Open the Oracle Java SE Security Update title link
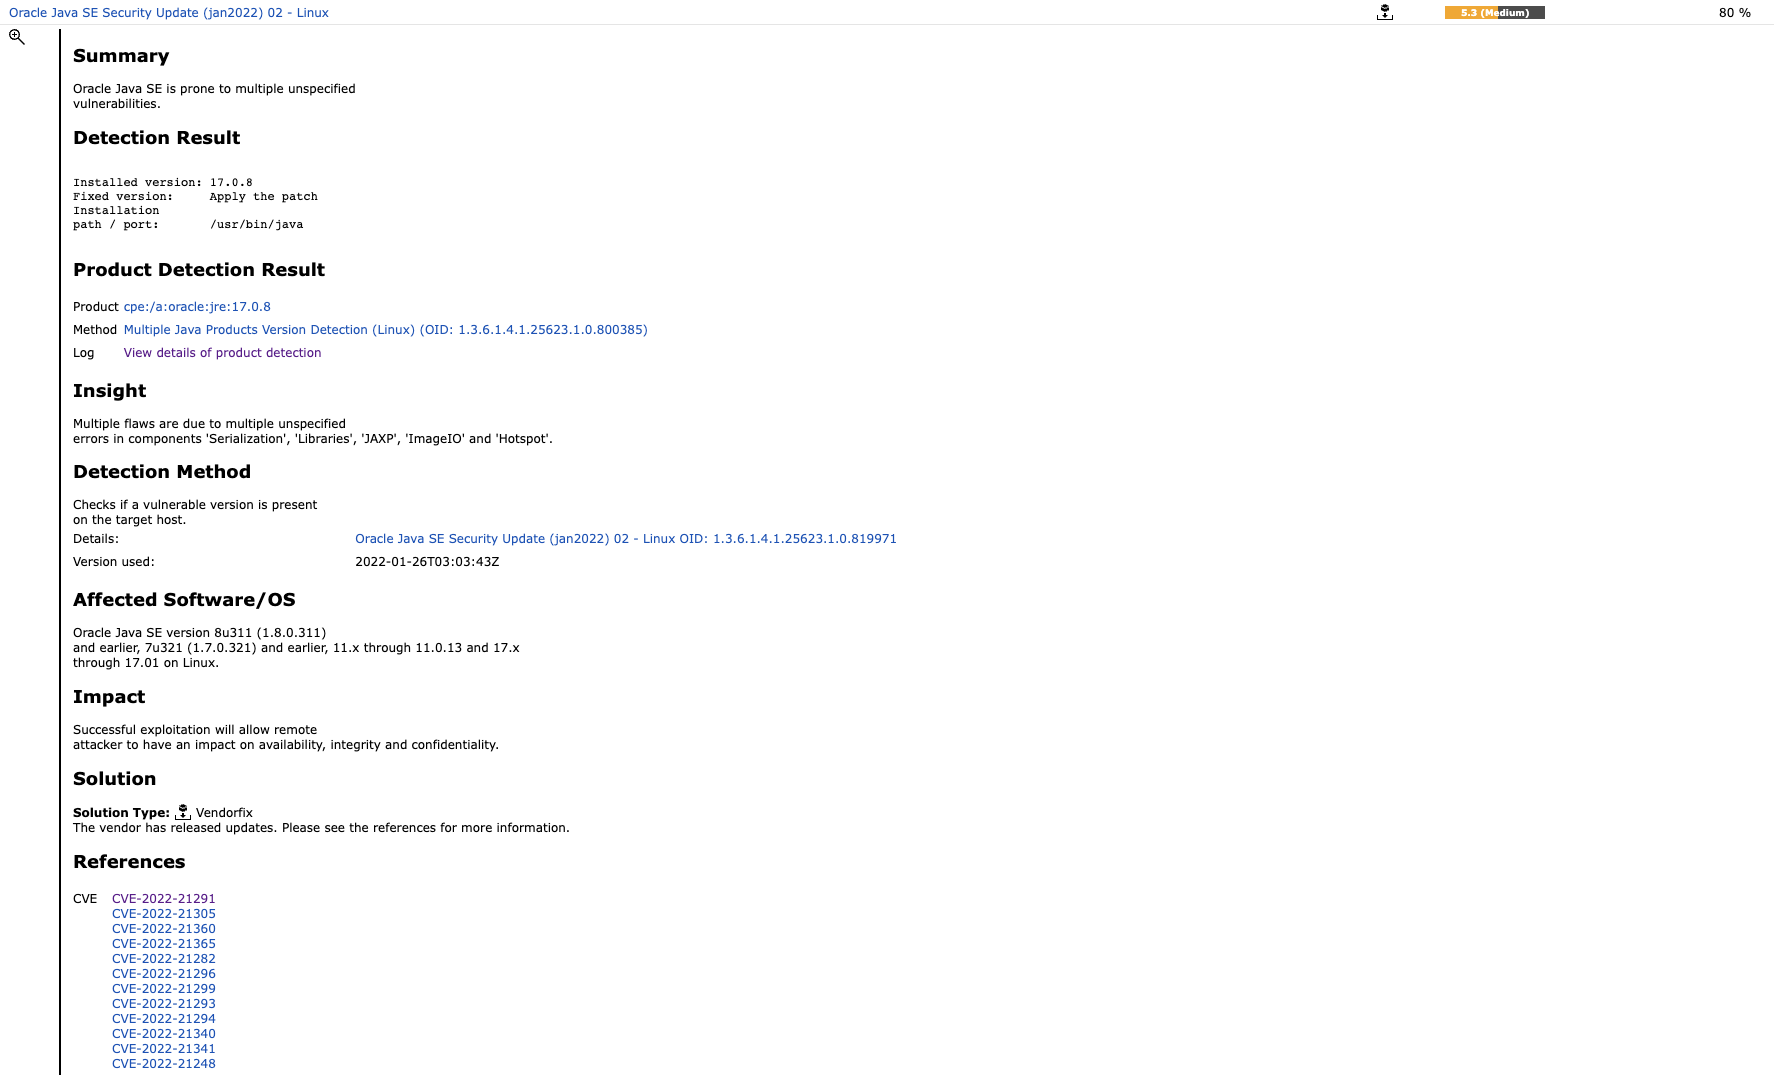Image resolution: width=1774 pixels, height=1075 pixels. pos(169,13)
